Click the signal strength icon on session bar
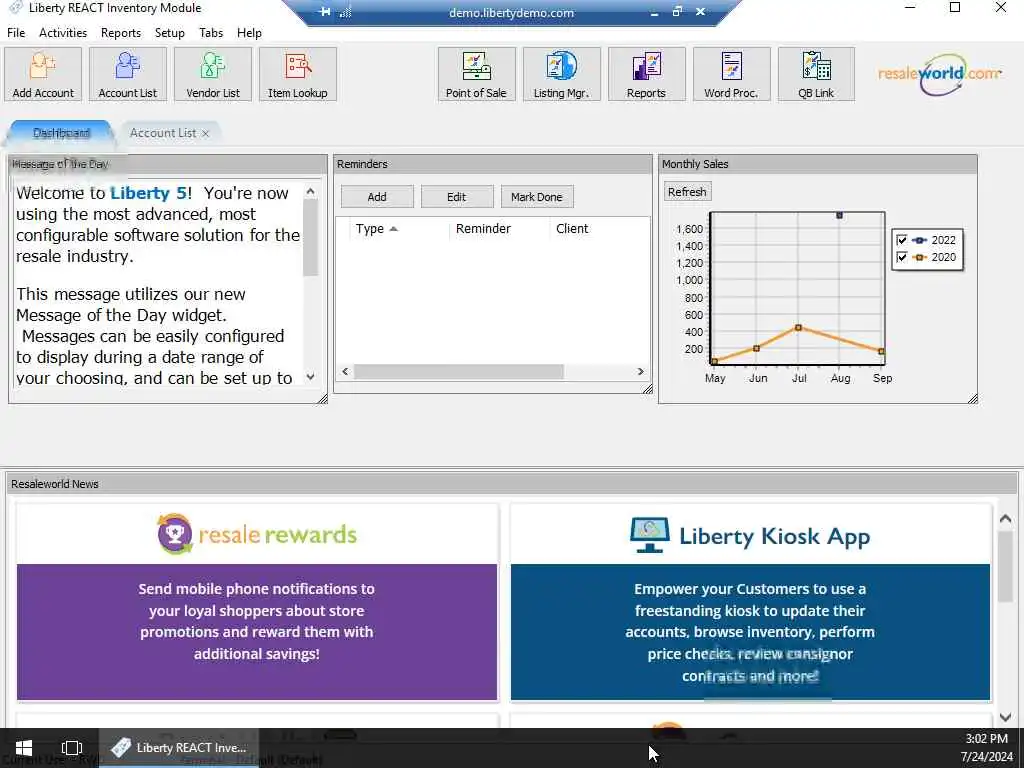This screenshot has width=1024, height=768. (345, 12)
